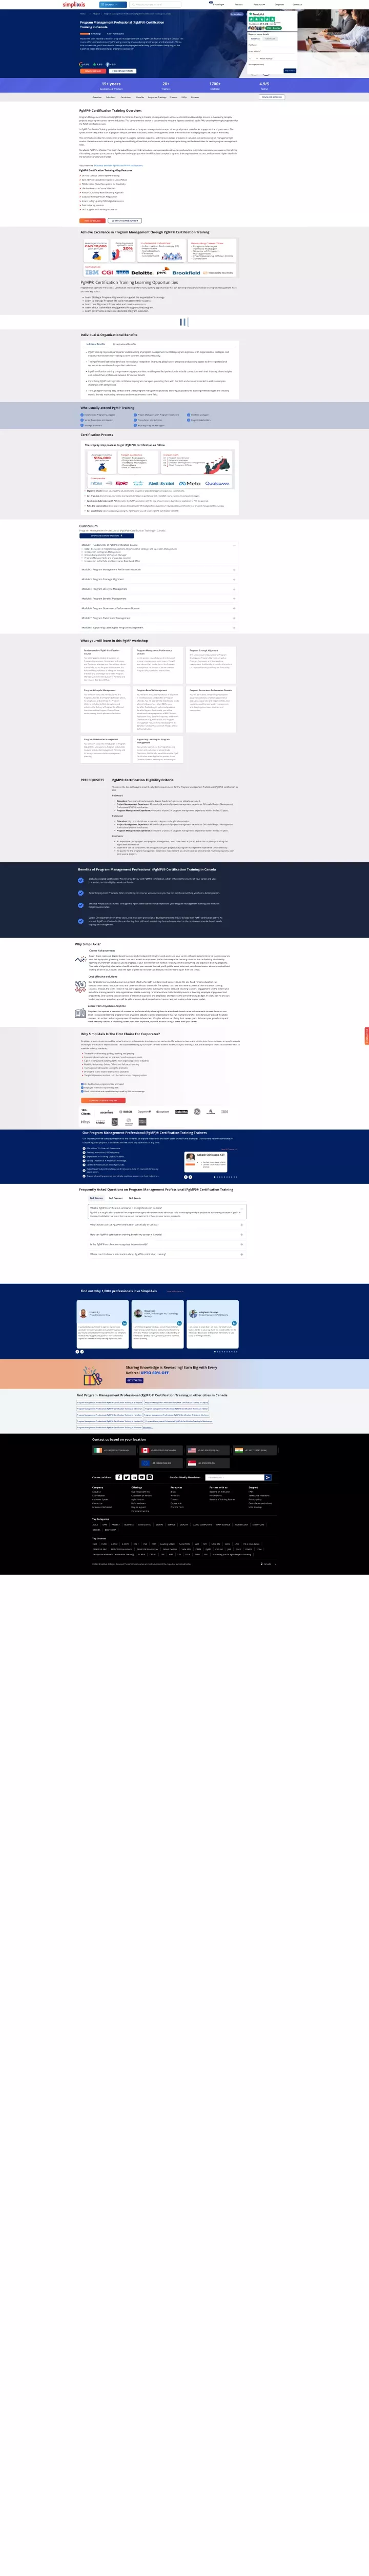The image size is (369, 2576).
Task: Expand Module 6: Program Governance Performance Domain
Action: [x=159, y=608]
